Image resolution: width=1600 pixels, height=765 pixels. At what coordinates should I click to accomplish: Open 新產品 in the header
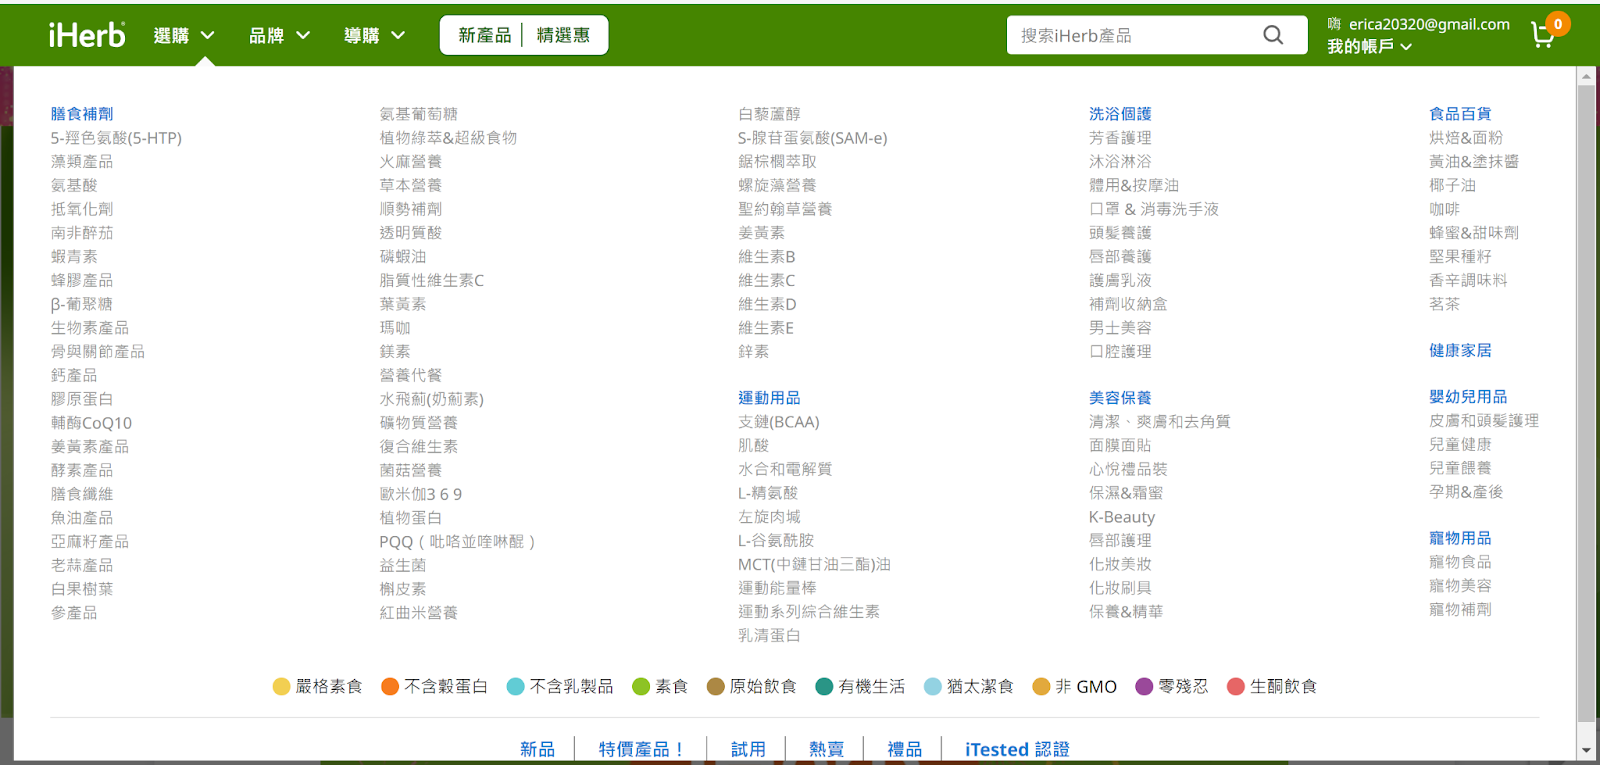(x=484, y=35)
